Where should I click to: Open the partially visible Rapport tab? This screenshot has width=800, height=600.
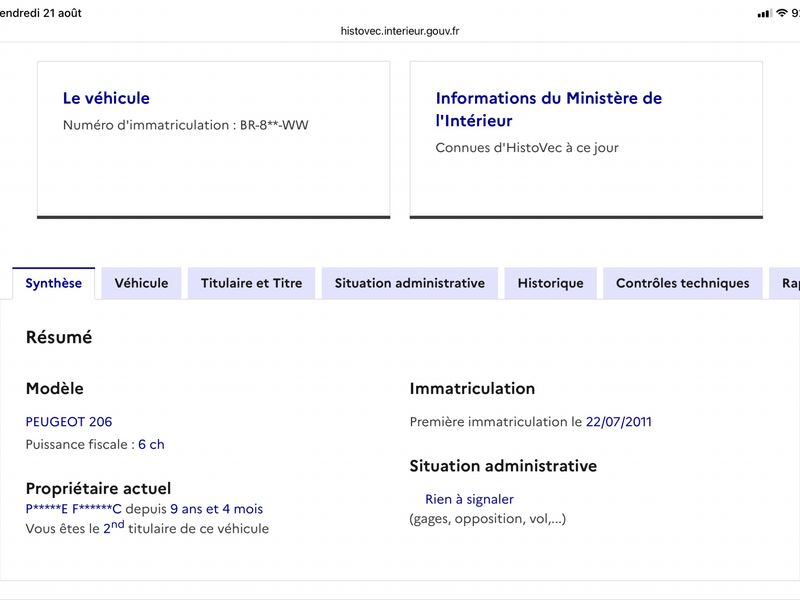pos(785,283)
